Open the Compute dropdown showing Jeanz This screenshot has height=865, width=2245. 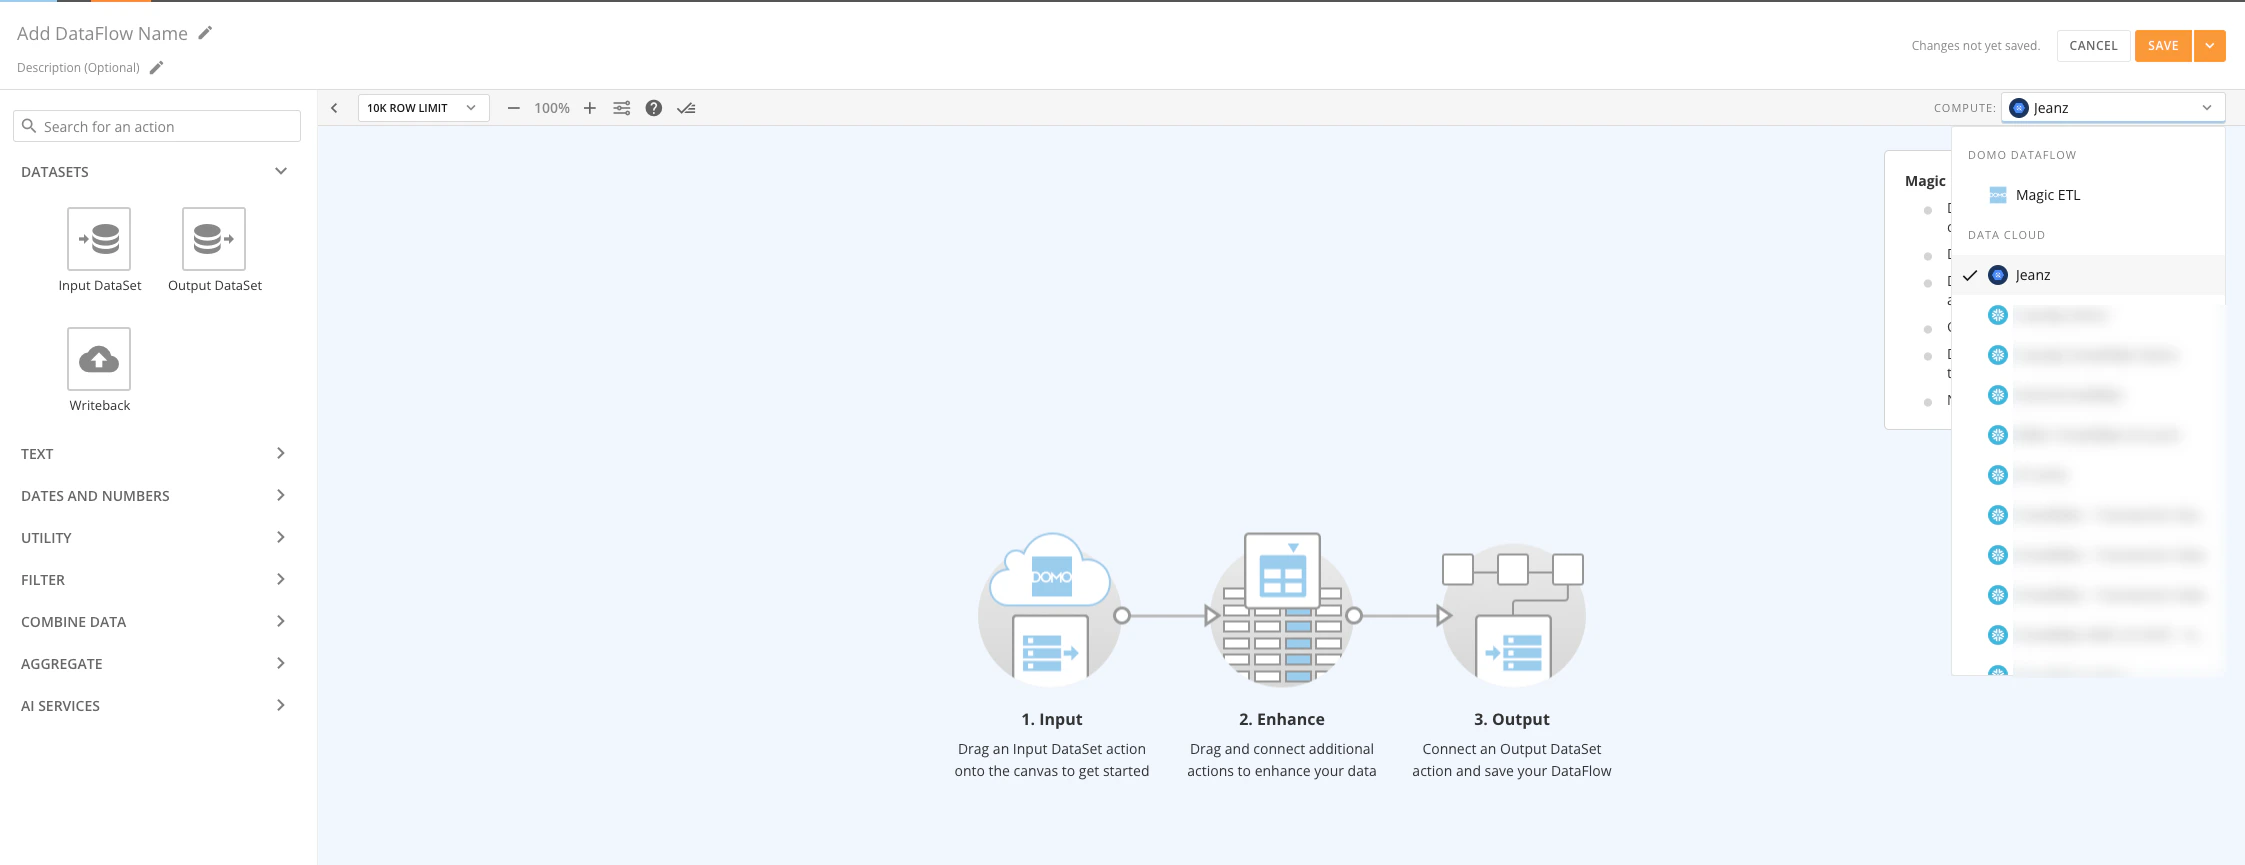coord(2113,108)
